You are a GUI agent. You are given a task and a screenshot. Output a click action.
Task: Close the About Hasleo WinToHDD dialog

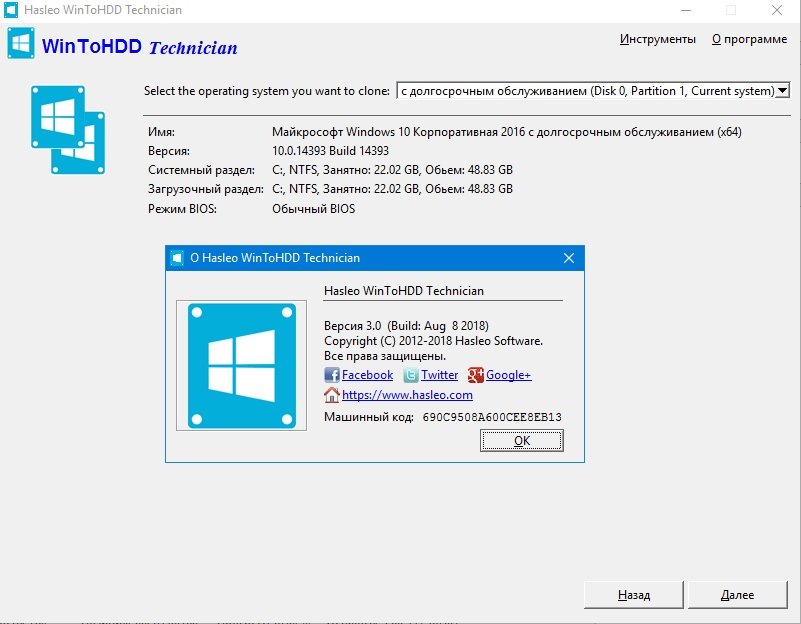tap(569, 258)
